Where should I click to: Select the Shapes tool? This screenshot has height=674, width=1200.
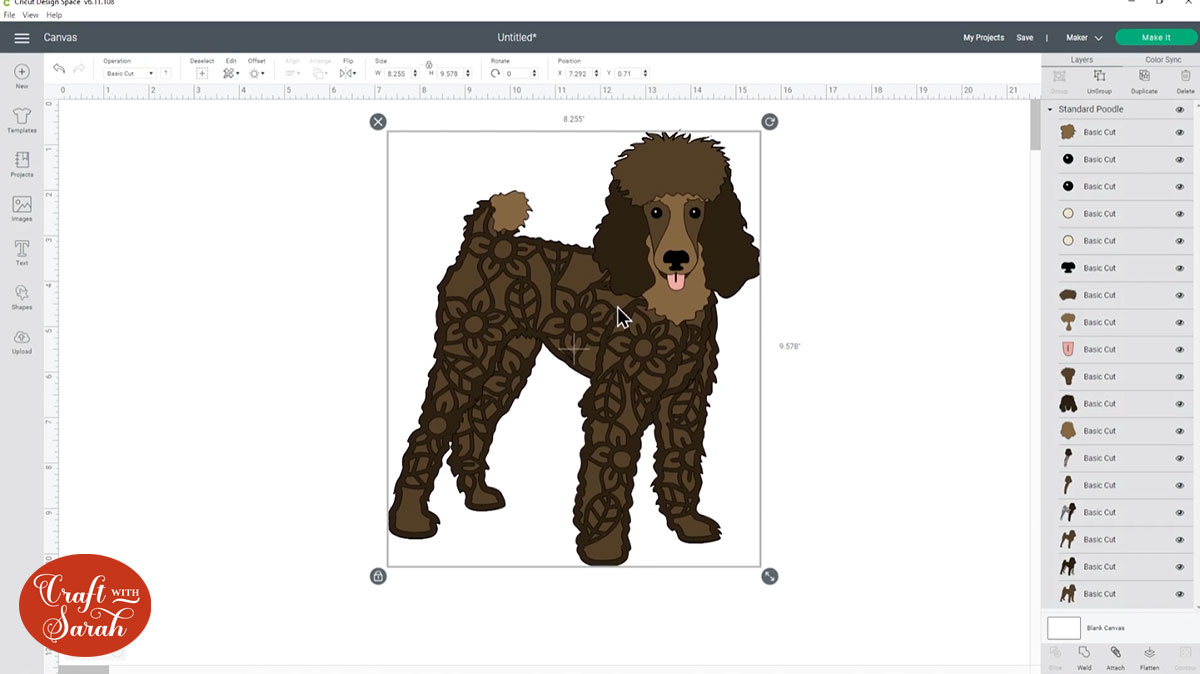[22, 296]
